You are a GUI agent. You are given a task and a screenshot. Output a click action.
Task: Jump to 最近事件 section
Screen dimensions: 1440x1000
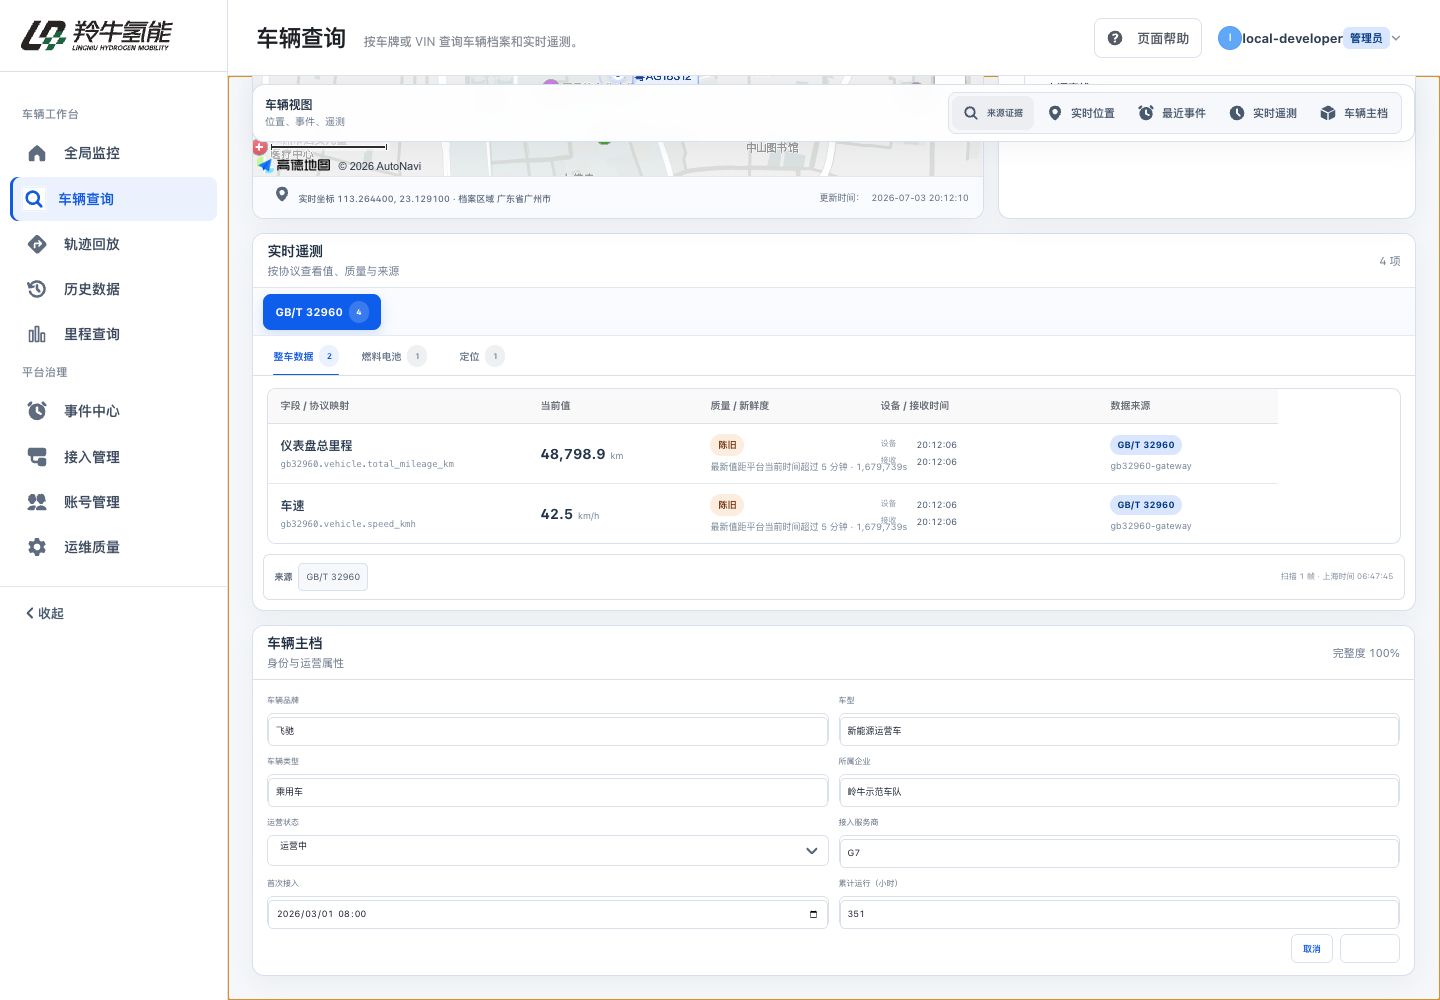coord(1172,113)
